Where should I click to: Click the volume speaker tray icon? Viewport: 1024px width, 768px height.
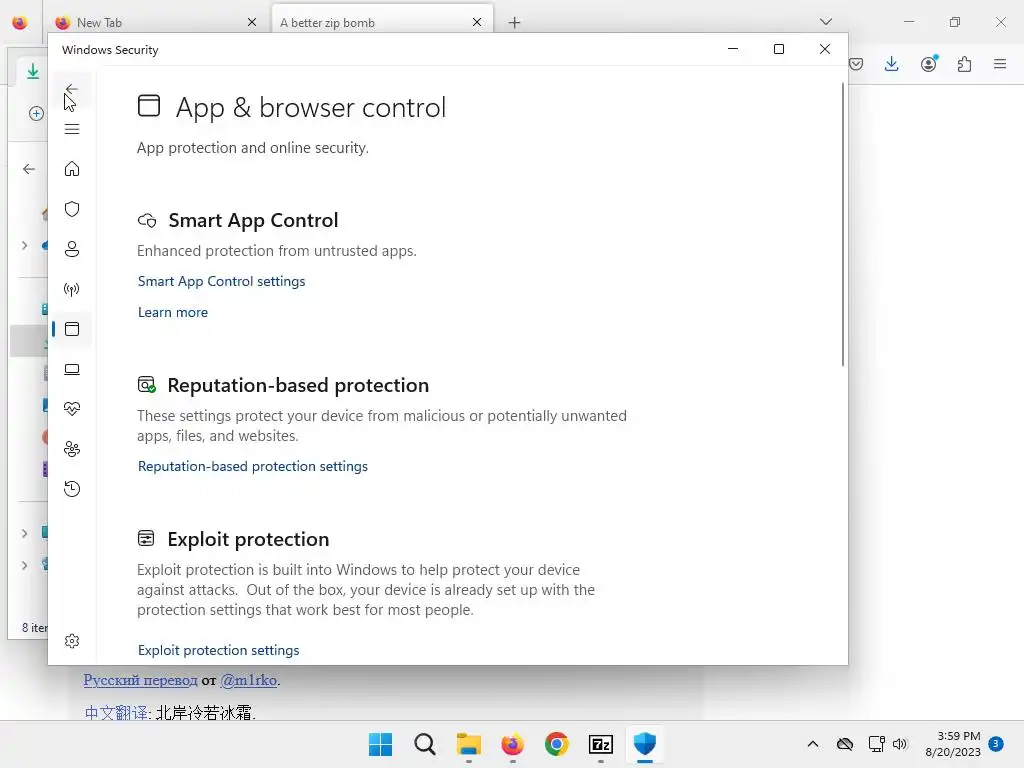coord(900,744)
